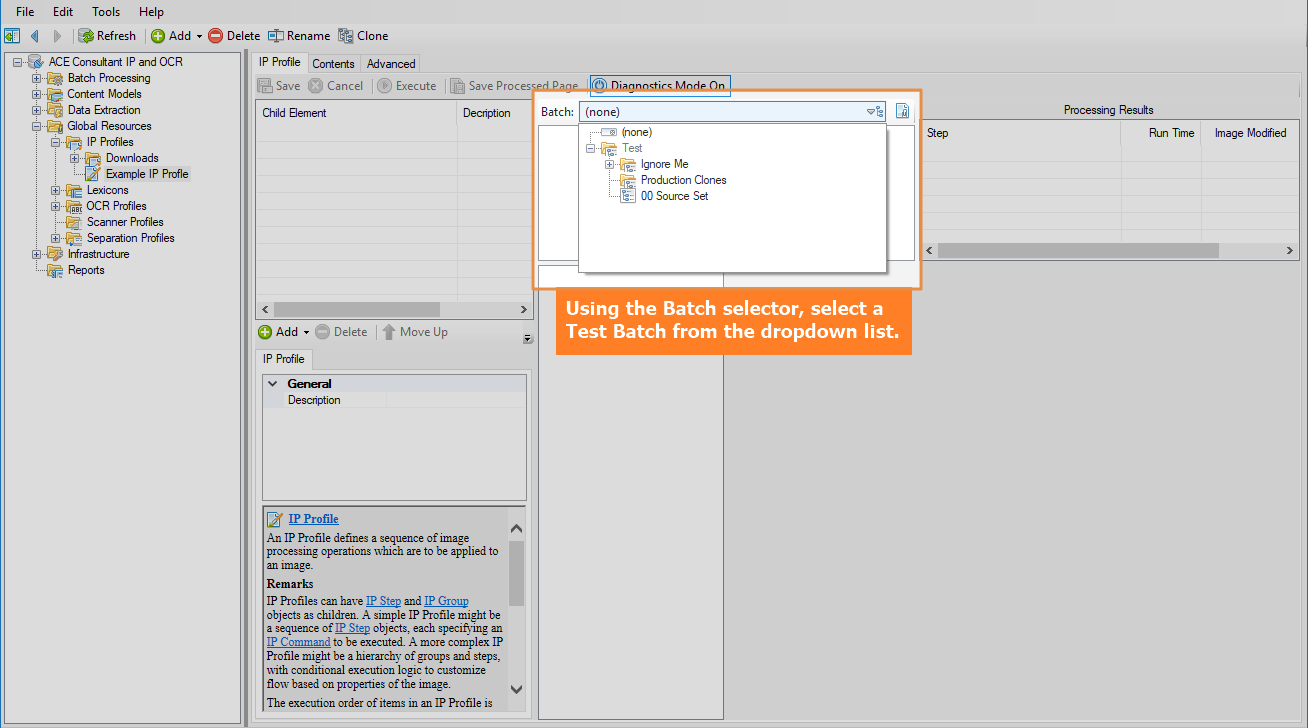Click the Clone toolbar icon
This screenshot has height=728, width=1308.
(x=346, y=36)
